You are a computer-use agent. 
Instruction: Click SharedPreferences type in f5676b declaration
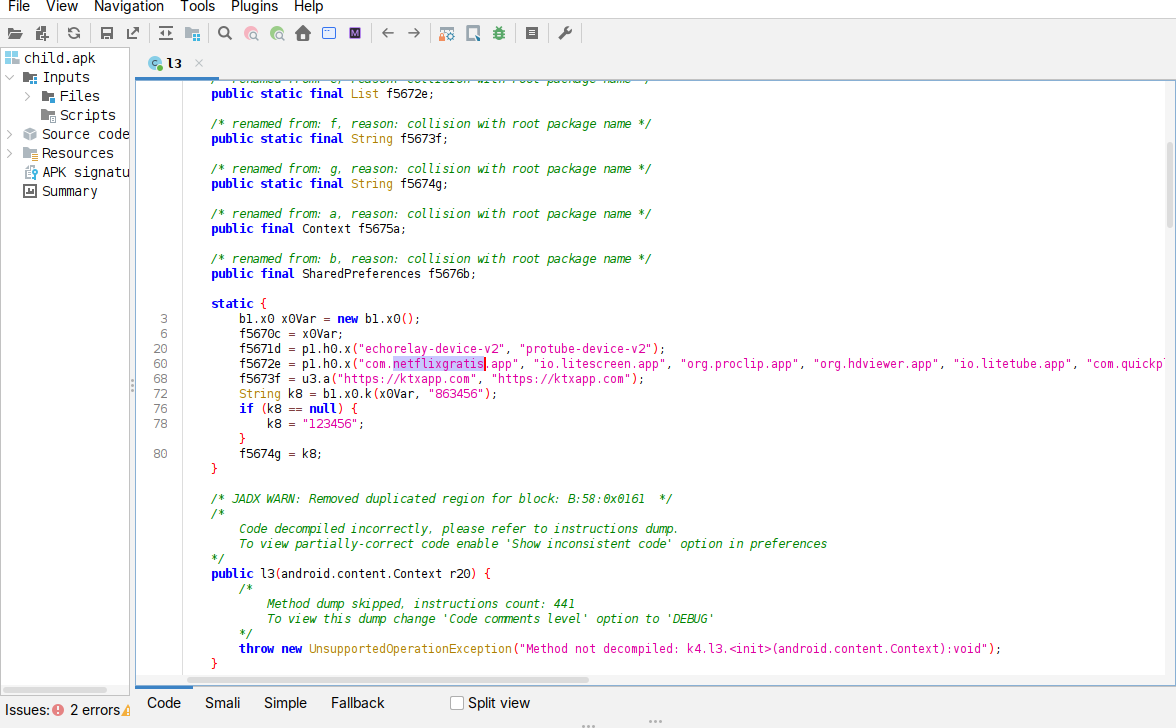[x=362, y=274]
